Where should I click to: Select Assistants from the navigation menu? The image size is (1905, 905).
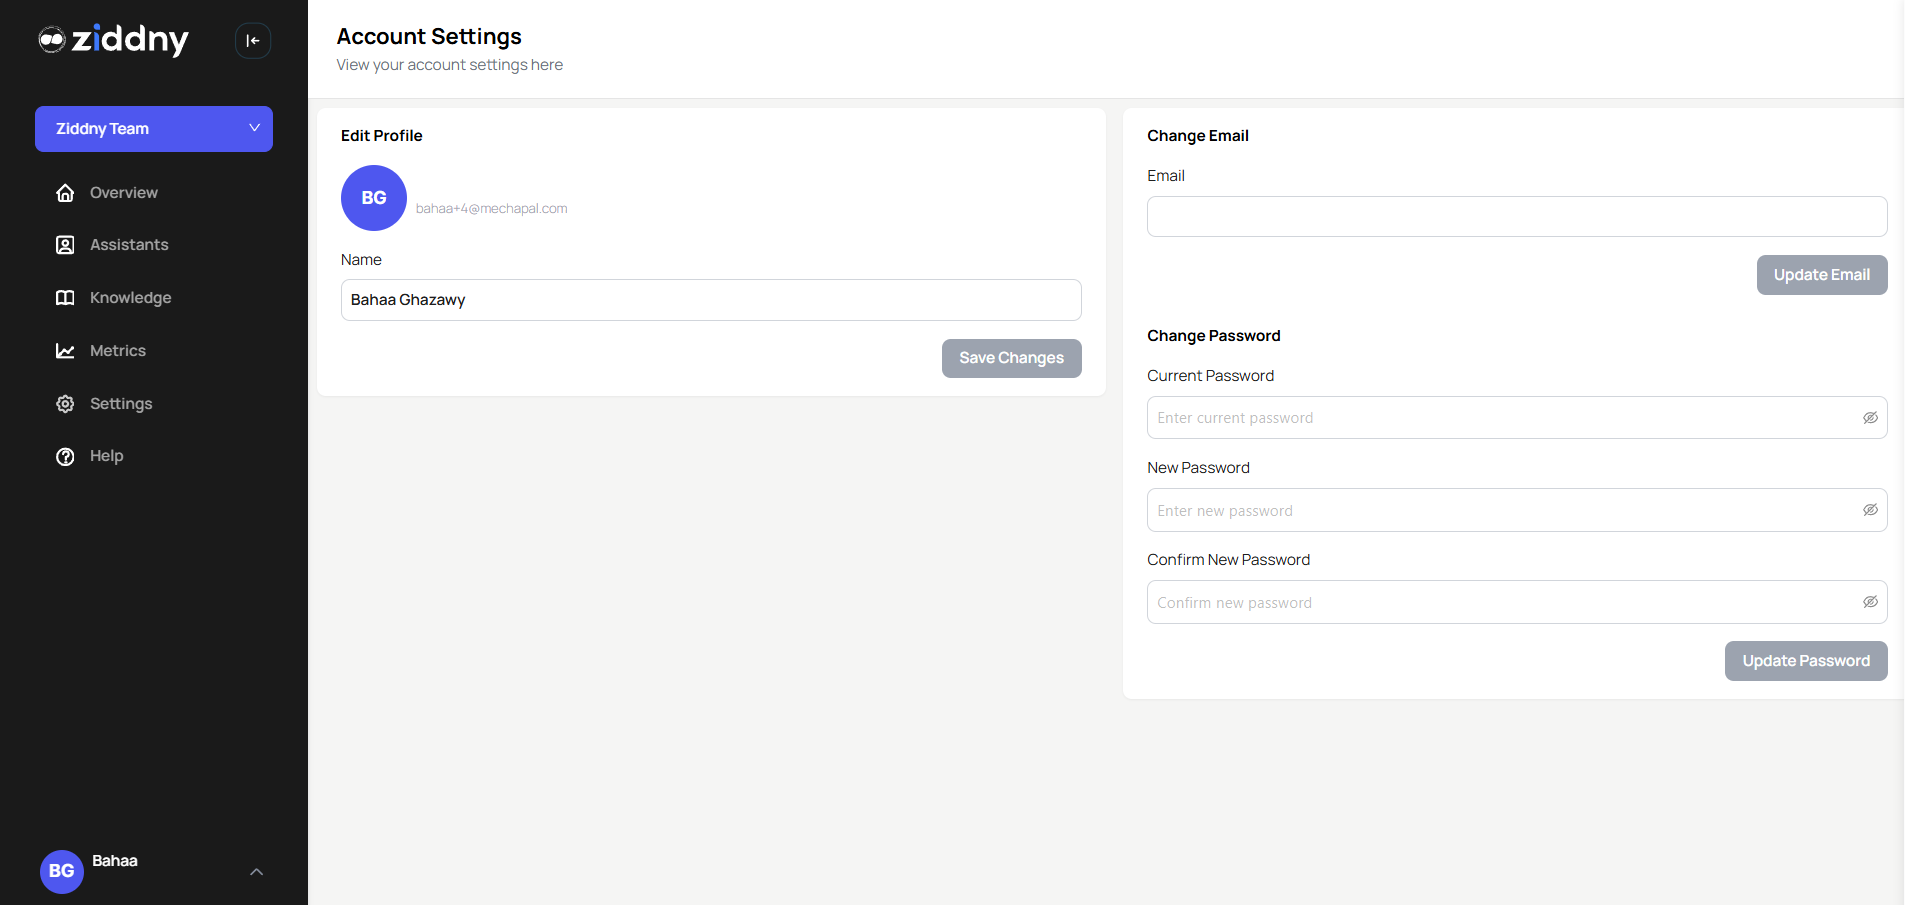click(129, 245)
